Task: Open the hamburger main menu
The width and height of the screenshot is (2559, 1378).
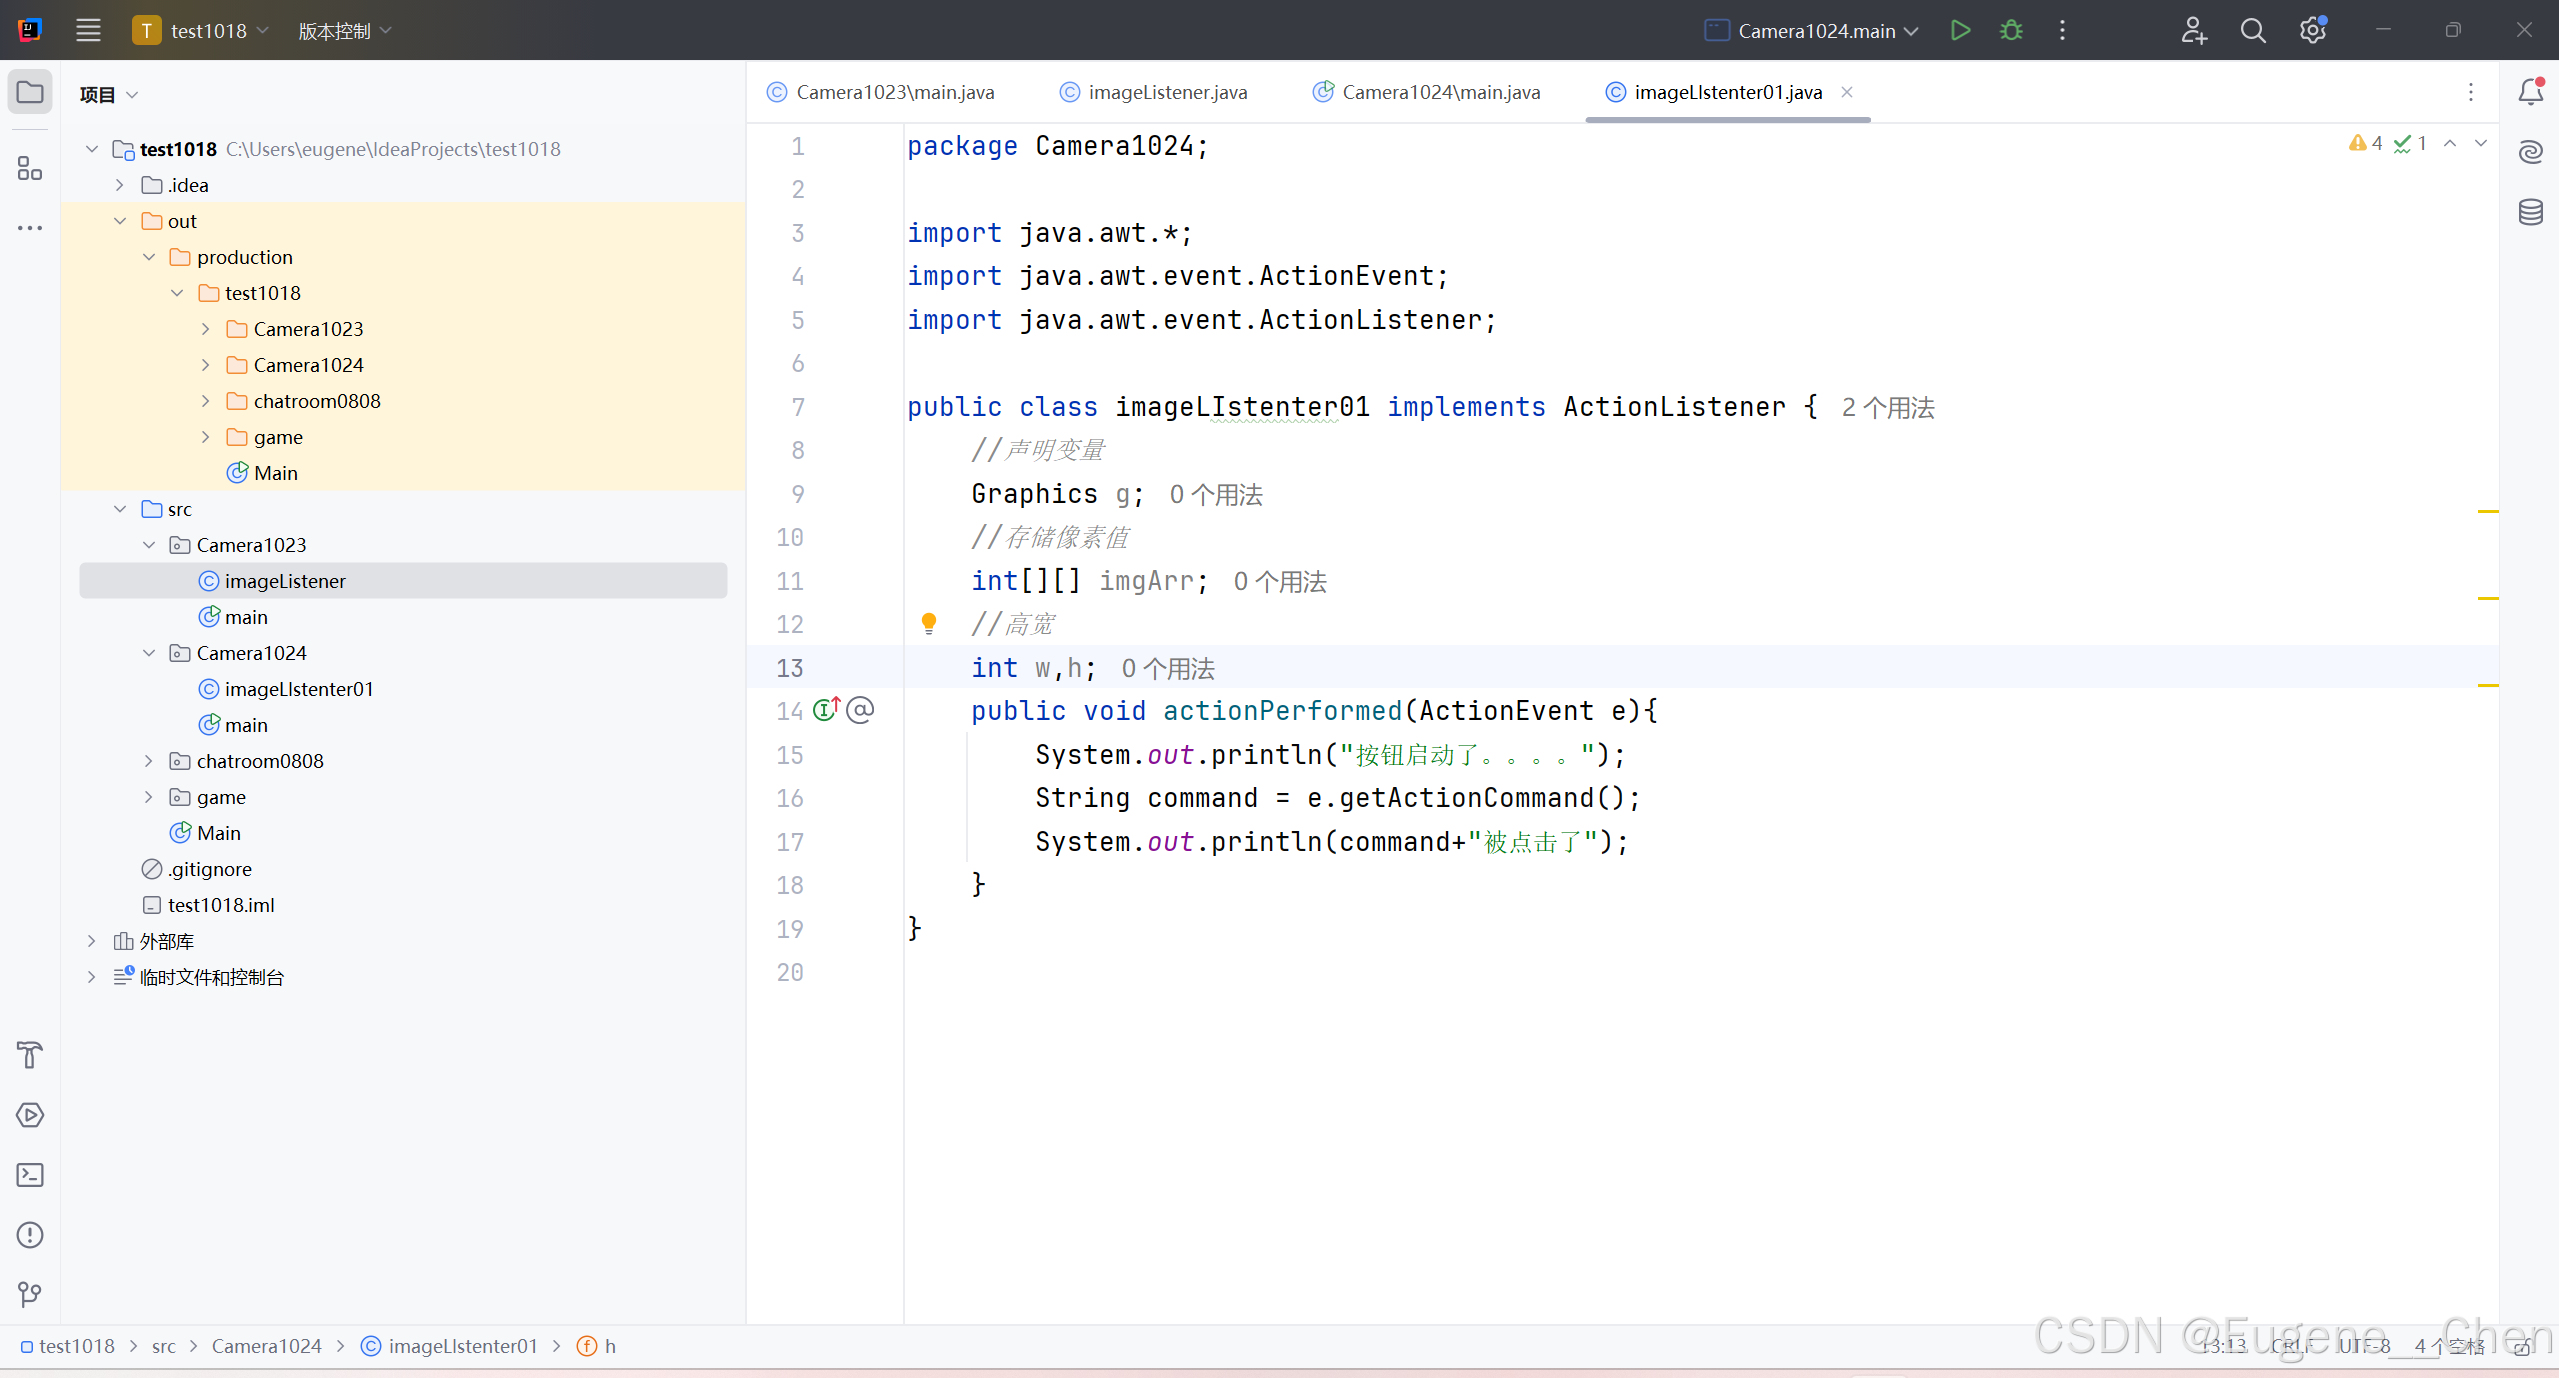Action: click(x=88, y=30)
